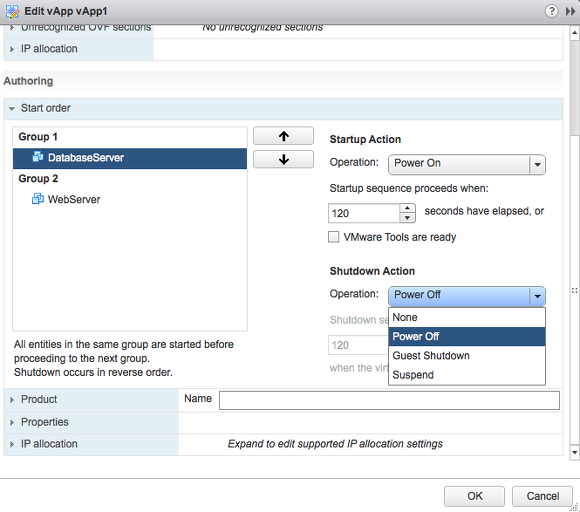Click scrollbar up arrow
The image size is (580, 512).
pos(574,33)
